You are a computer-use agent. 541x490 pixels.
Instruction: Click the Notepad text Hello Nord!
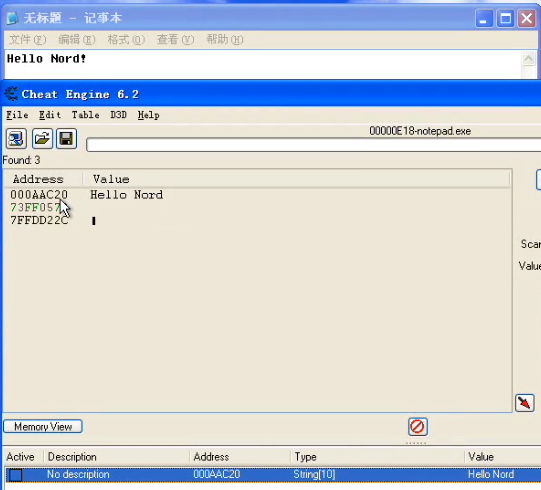tap(46, 59)
